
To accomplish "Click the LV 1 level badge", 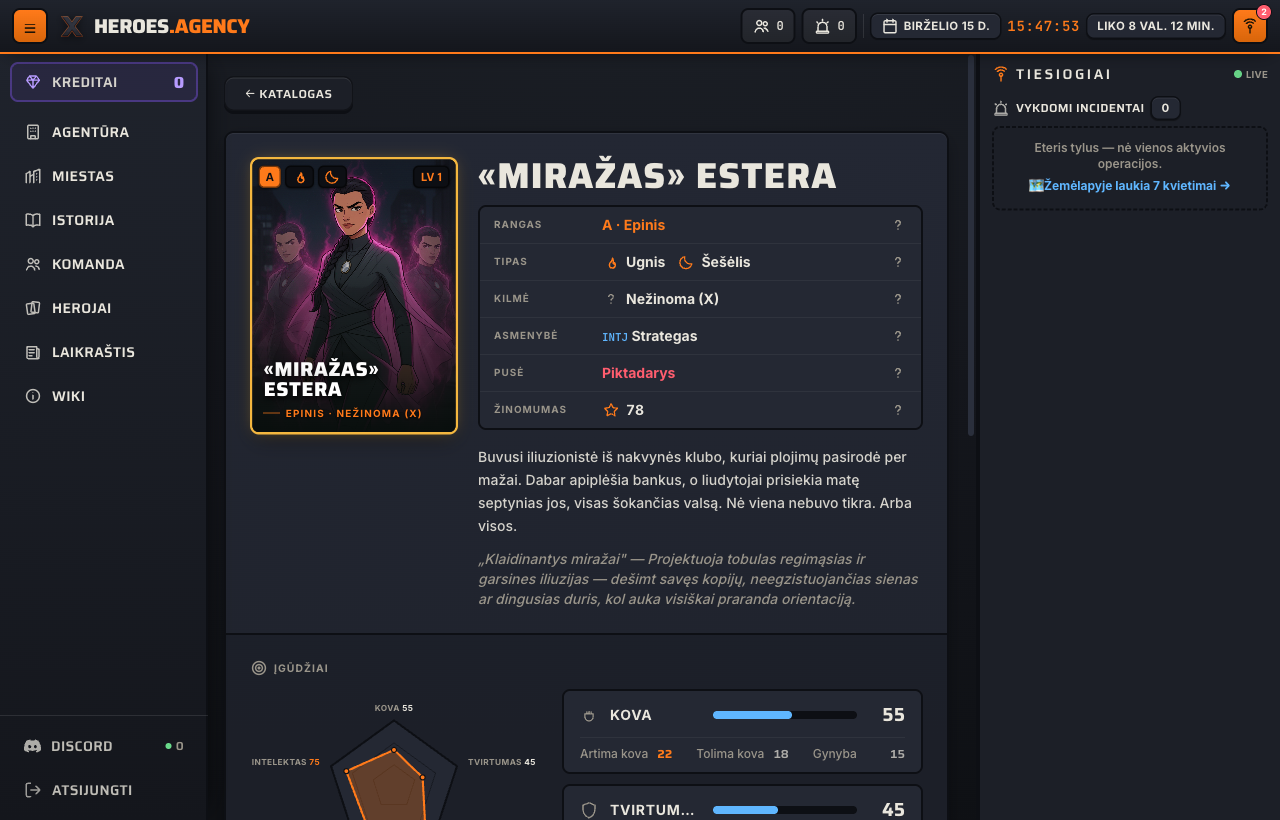I will (431, 177).
